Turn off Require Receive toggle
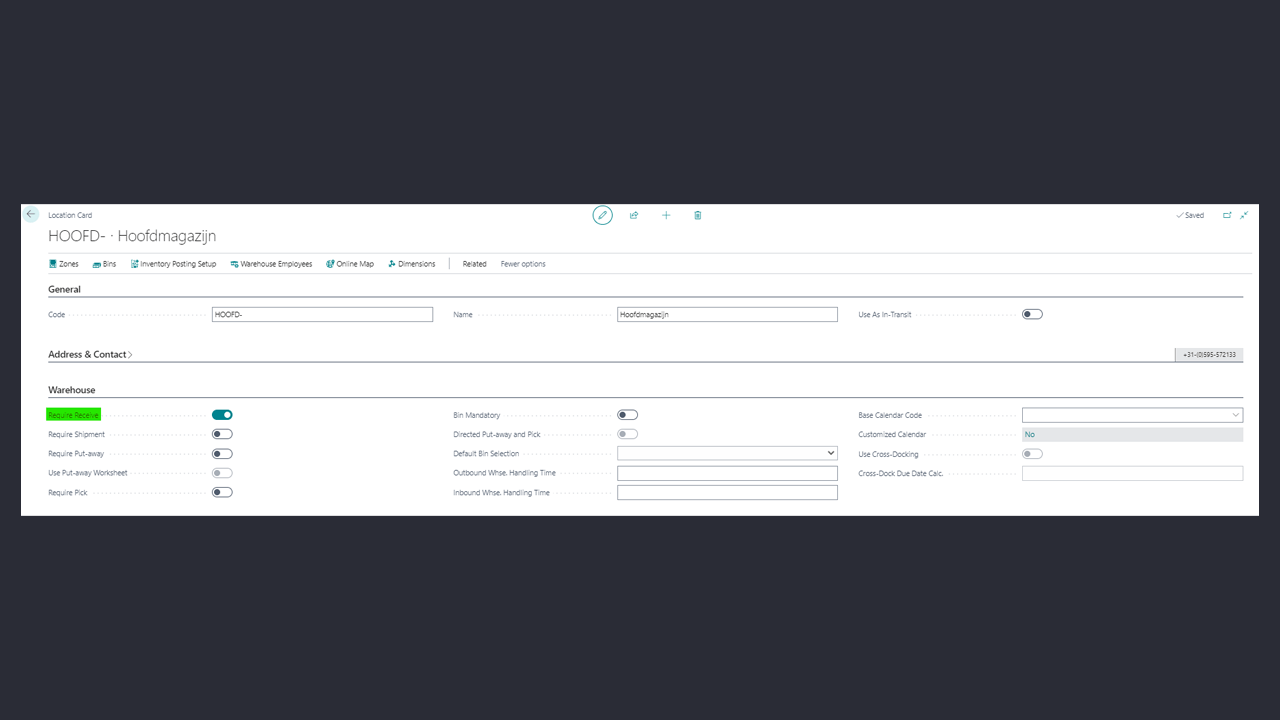1280x720 pixels. pos(222,415)
